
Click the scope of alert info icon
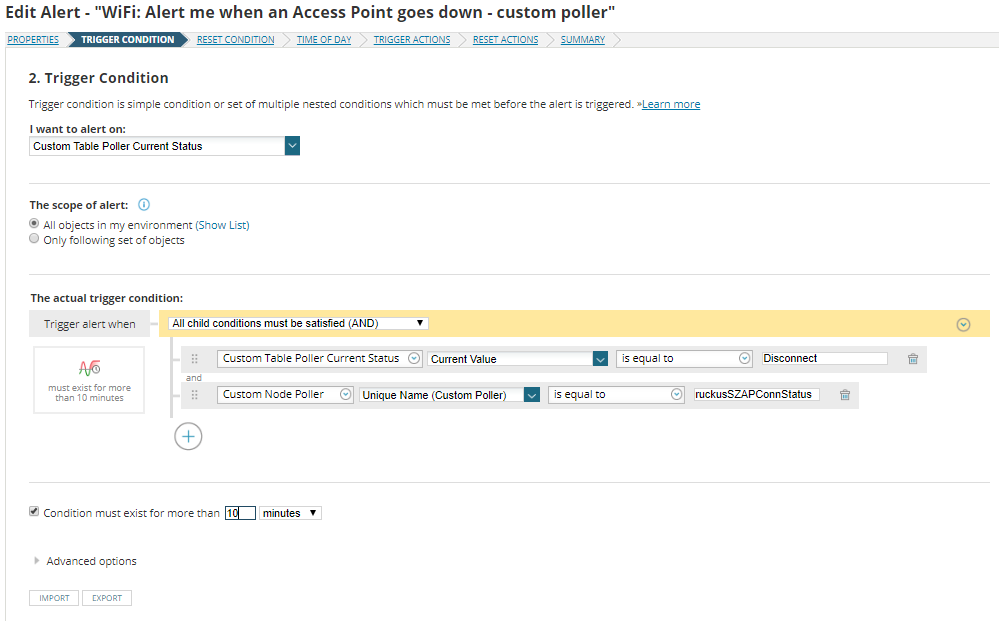pos(144,204)
